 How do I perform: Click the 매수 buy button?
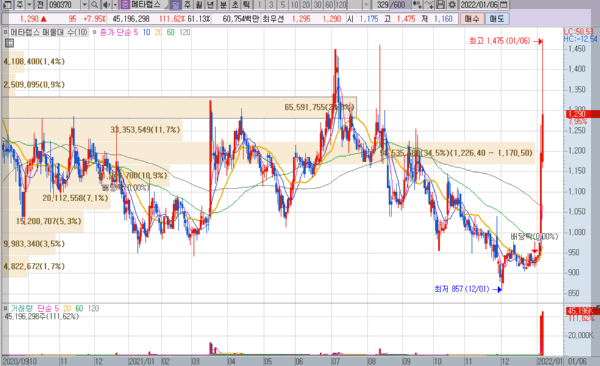[x=472, y=18]
